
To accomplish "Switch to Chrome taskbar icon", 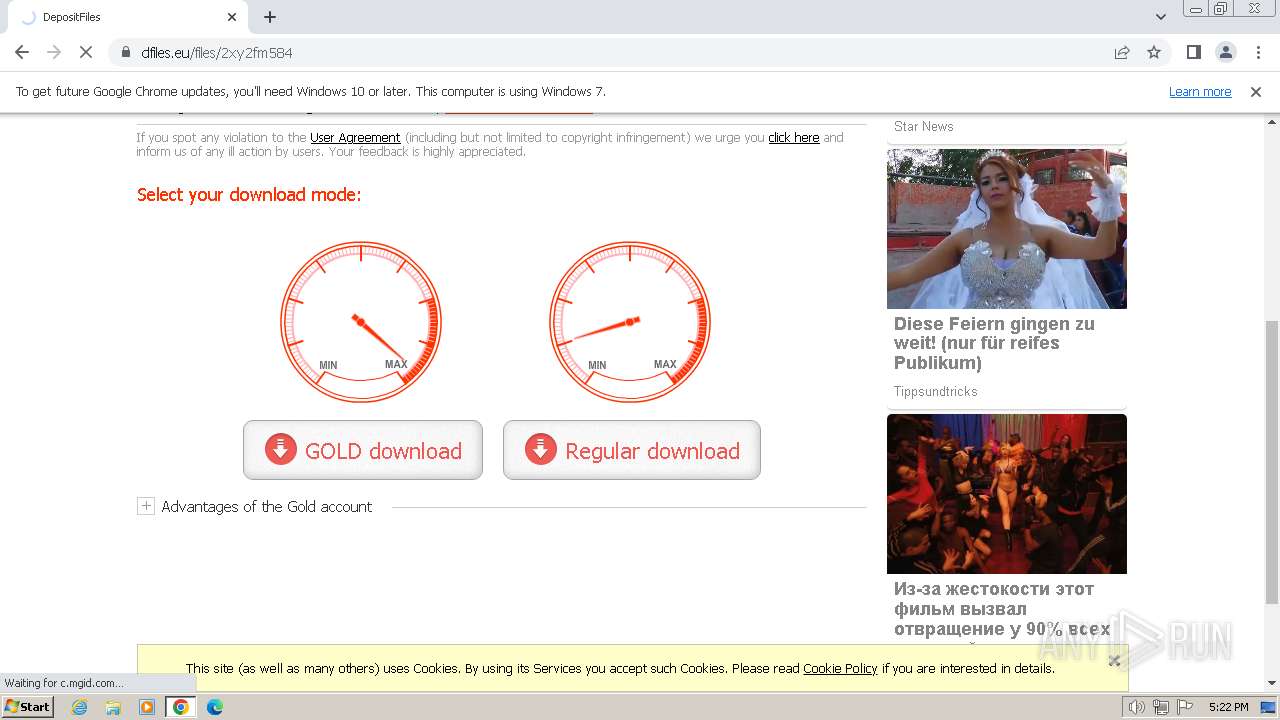I will pyautogui.click(x=181, y=707).
